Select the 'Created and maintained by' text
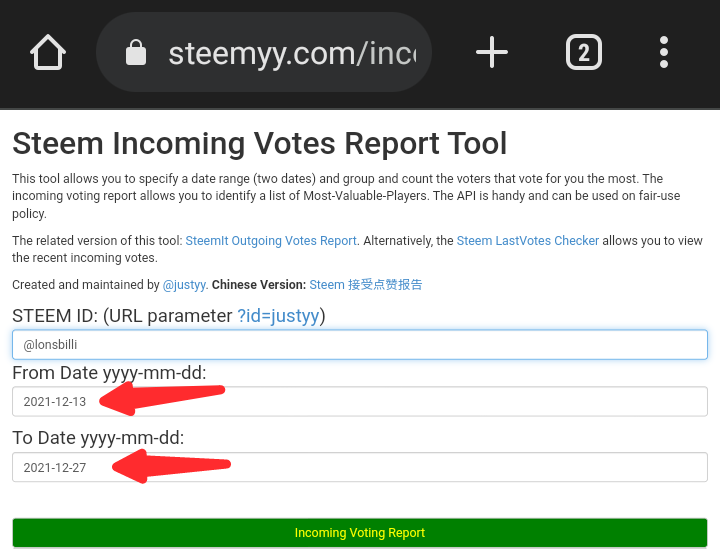Viewport: 720px width, 549px height. tap(85, 285)
